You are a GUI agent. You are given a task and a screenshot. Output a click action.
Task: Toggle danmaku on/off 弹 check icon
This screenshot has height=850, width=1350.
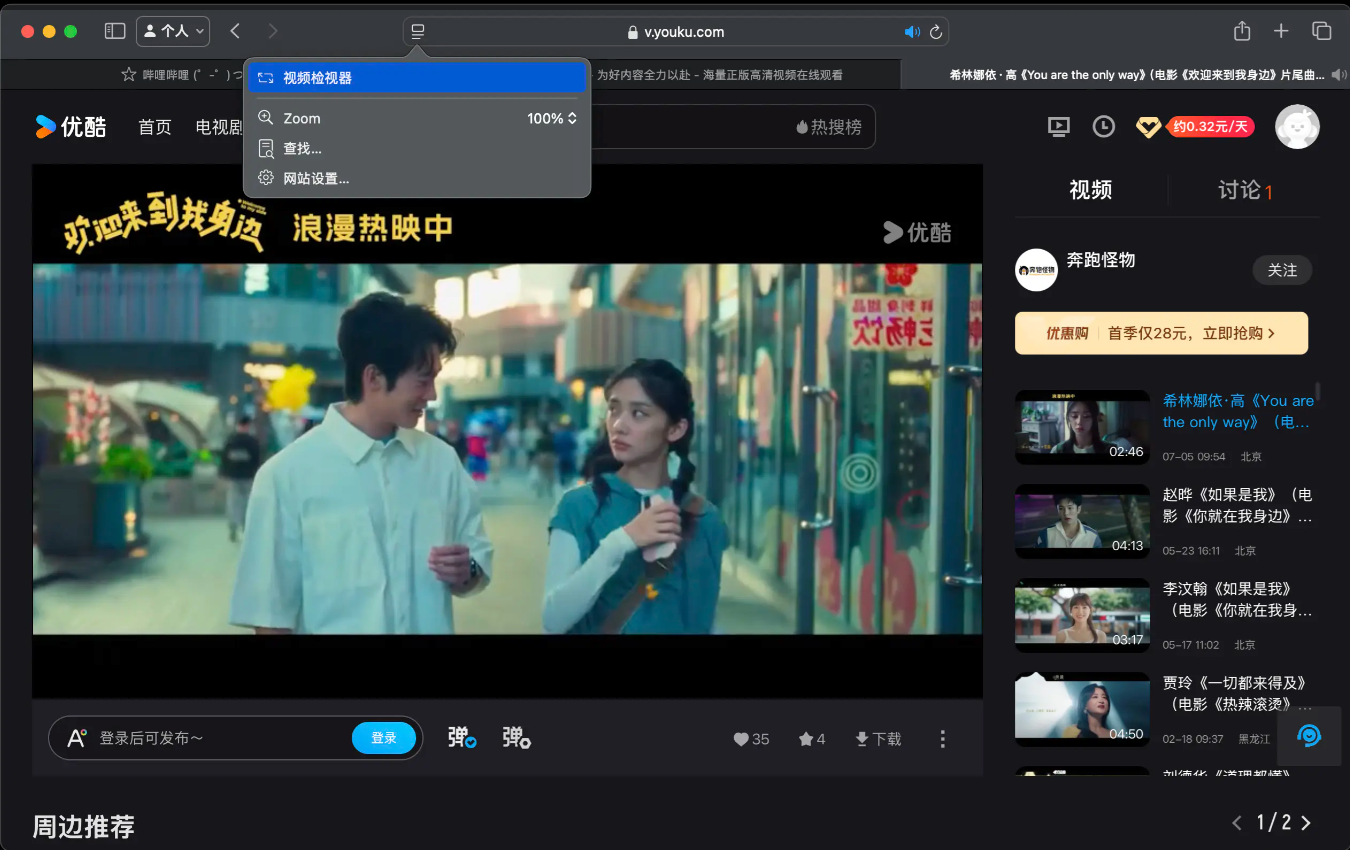click(x=461, y=737)
